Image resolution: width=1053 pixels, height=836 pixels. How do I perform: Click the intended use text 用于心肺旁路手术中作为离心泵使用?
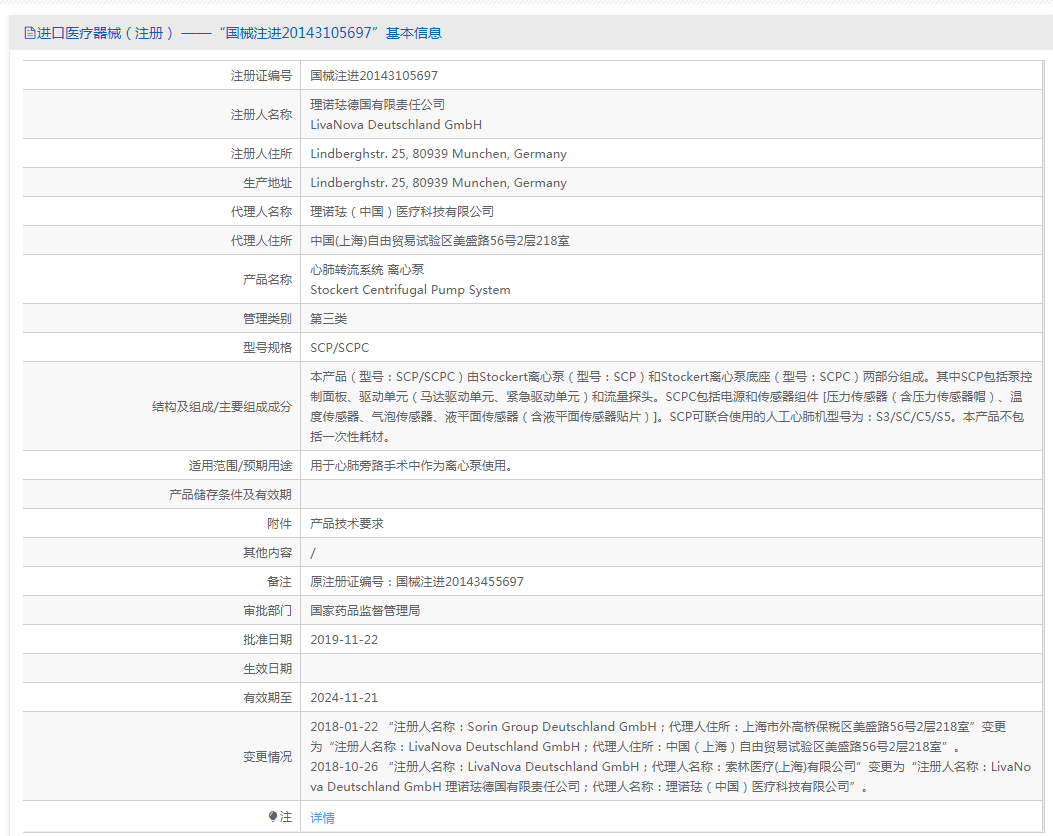[411, 465]
